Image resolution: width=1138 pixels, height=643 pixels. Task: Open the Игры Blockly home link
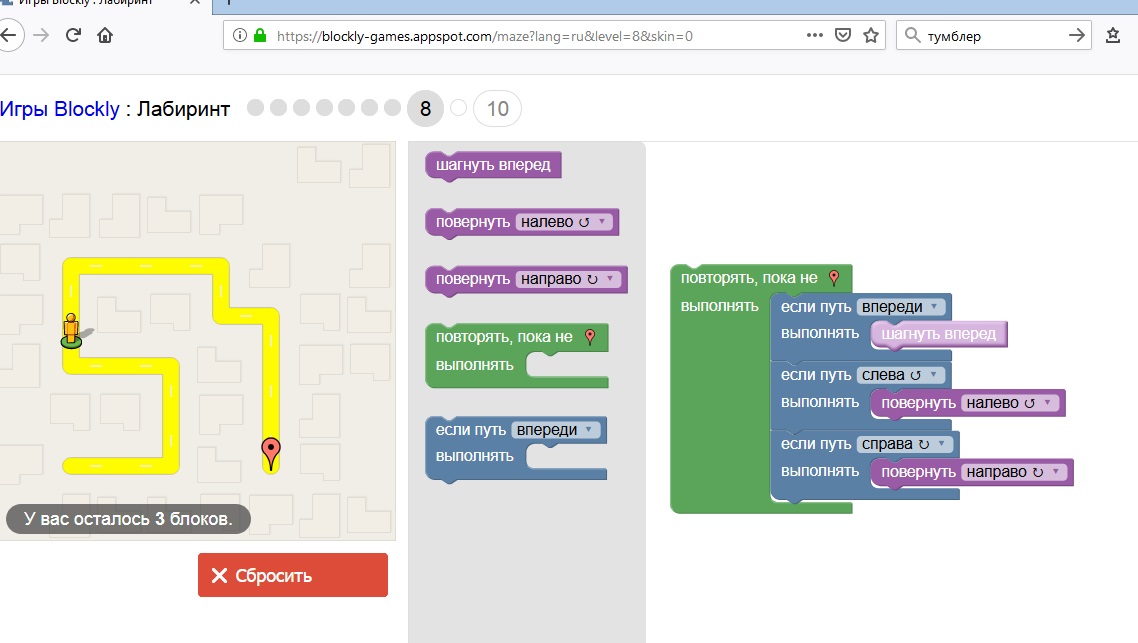(60, 109)
